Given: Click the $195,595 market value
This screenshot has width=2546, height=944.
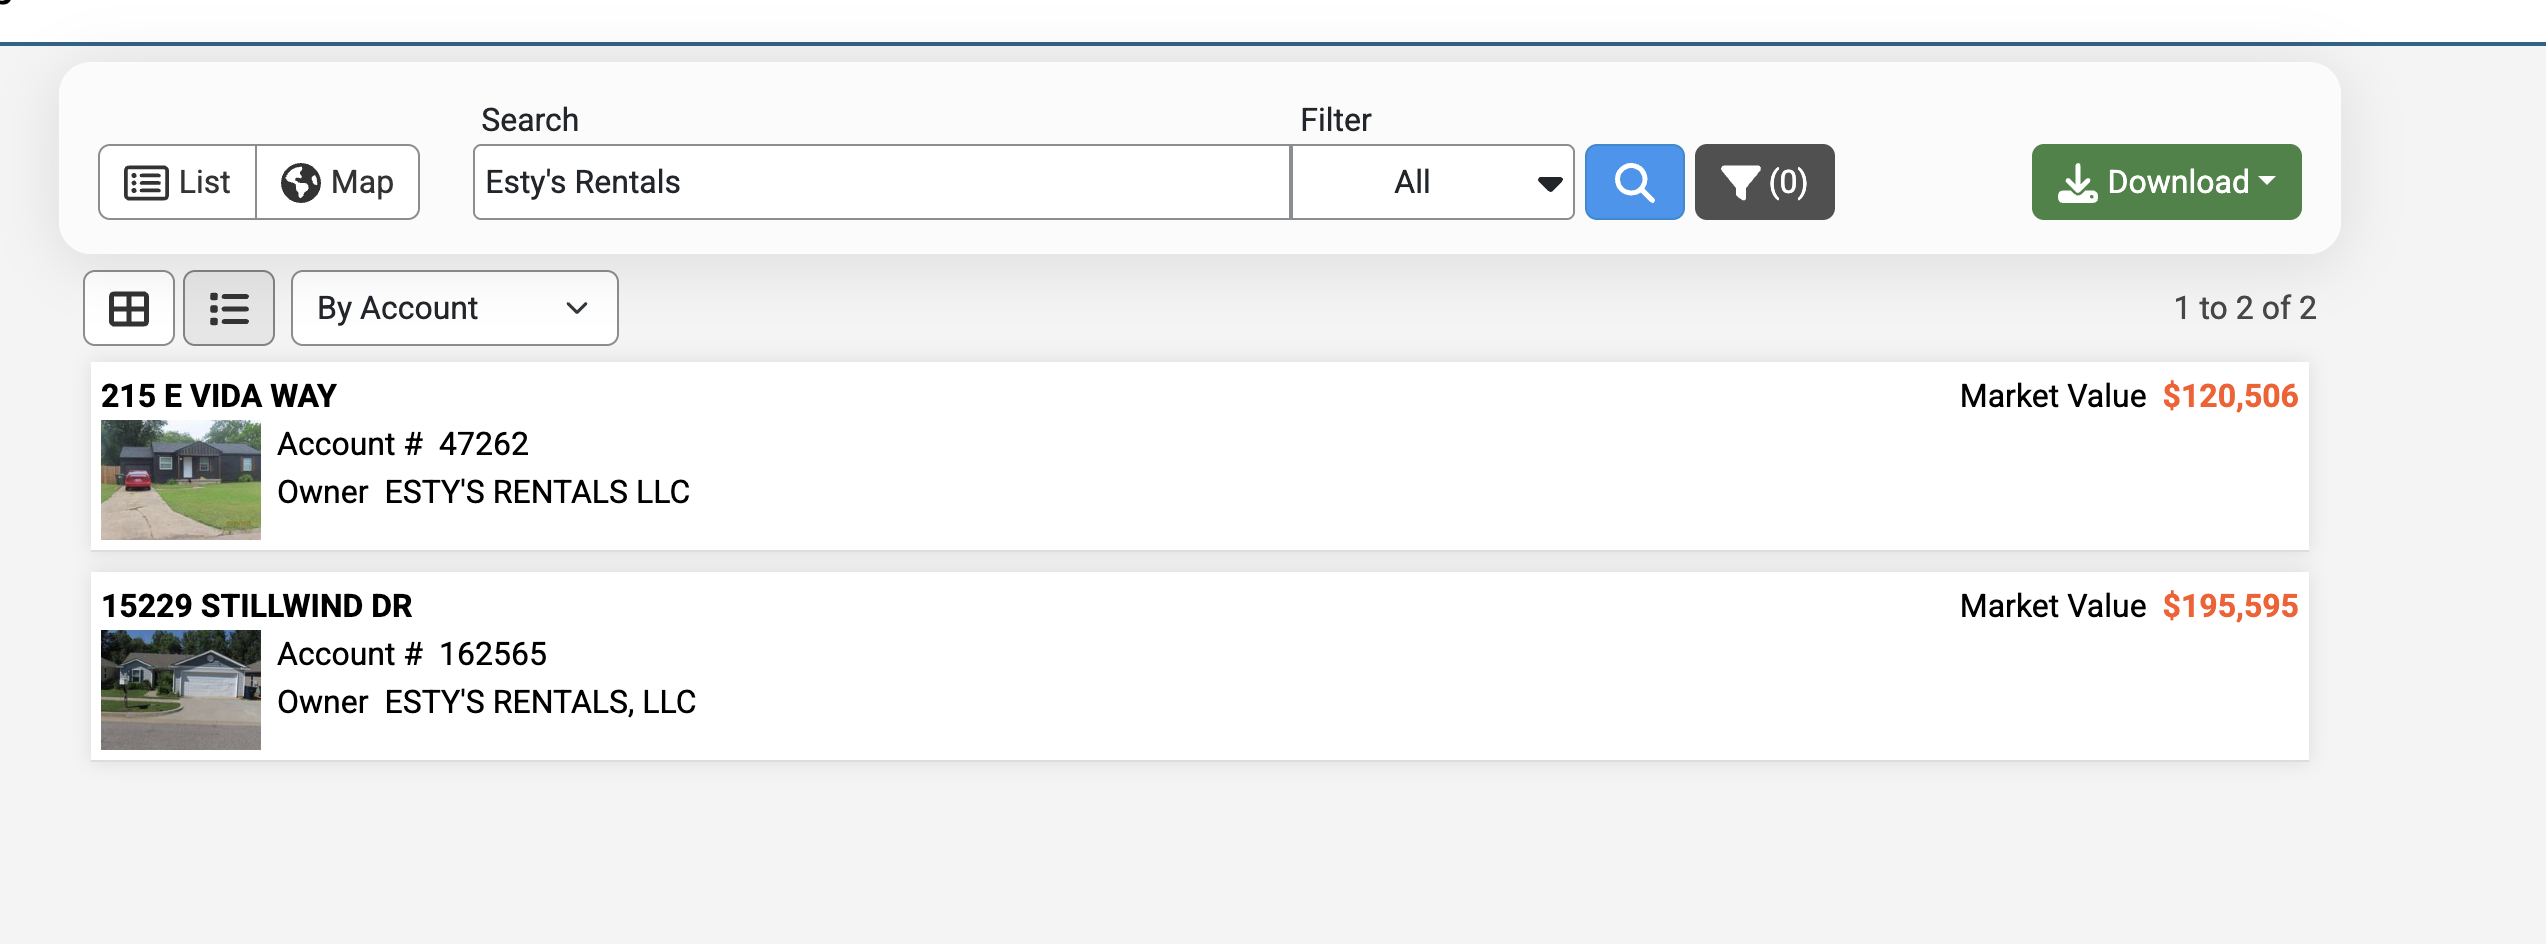Looking at the screenshot, I should pos(2230,606).
